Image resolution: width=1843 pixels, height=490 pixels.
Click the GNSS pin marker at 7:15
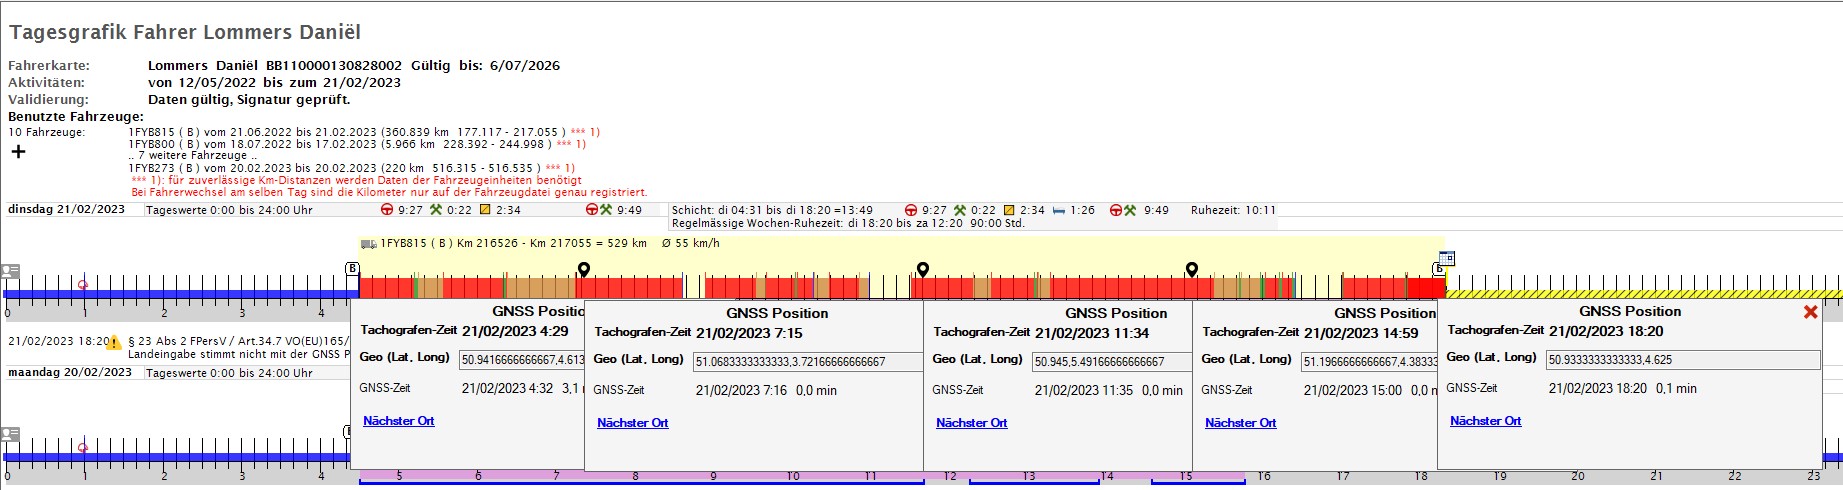[584, 269]
